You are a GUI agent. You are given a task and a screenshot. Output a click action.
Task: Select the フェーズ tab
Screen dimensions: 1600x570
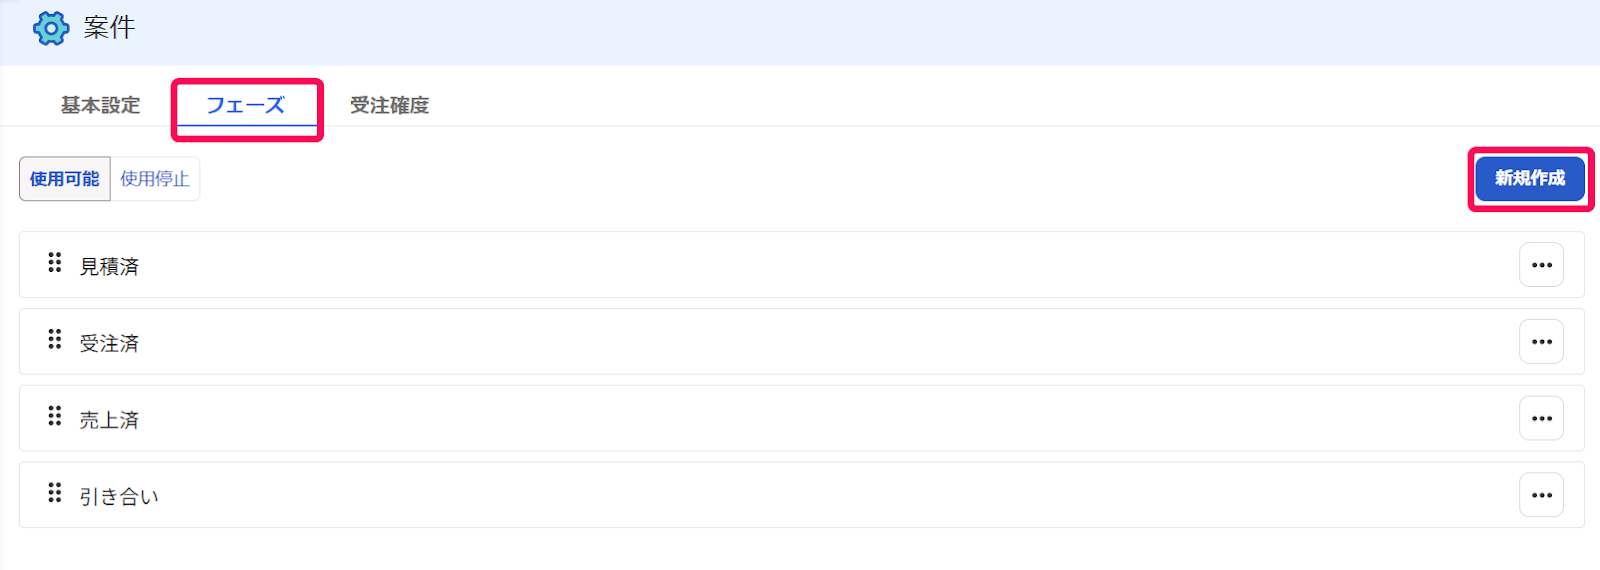pos(246,105)
